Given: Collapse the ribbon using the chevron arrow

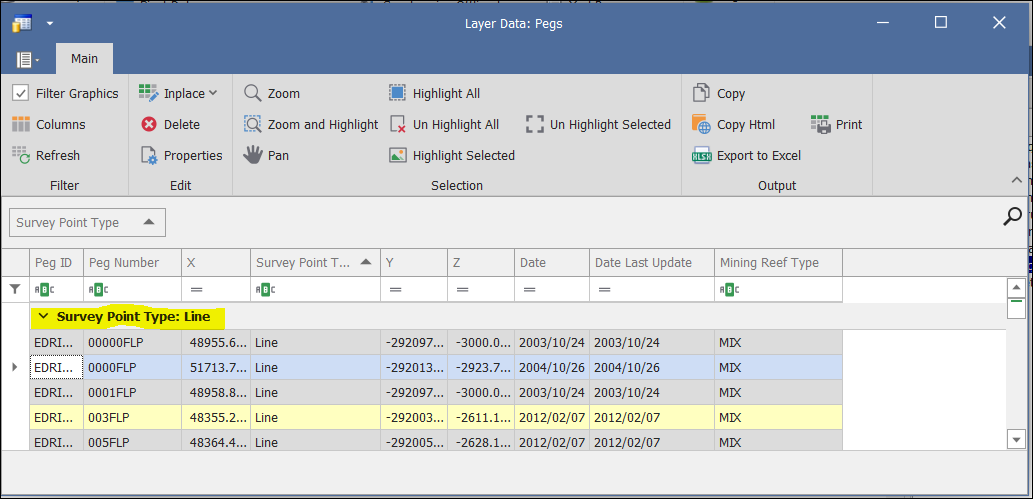Looking at the screenshot, I should (1016, 180).
